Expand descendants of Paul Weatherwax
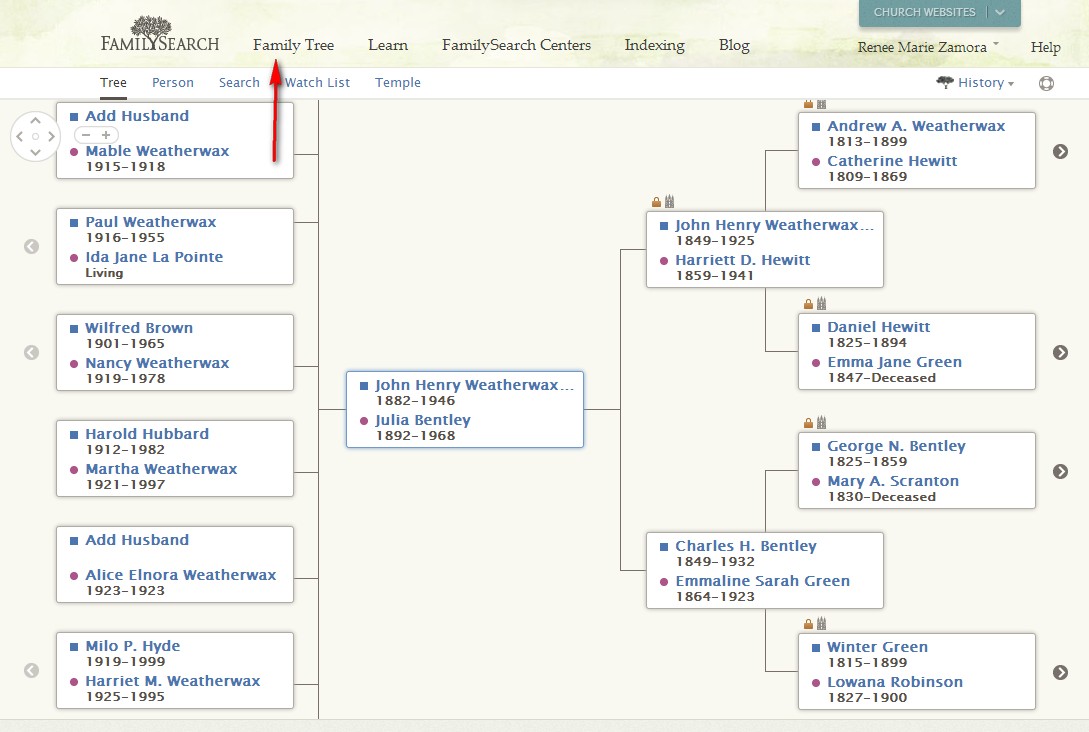This screenshot has width=1089, height=732. 31,247
